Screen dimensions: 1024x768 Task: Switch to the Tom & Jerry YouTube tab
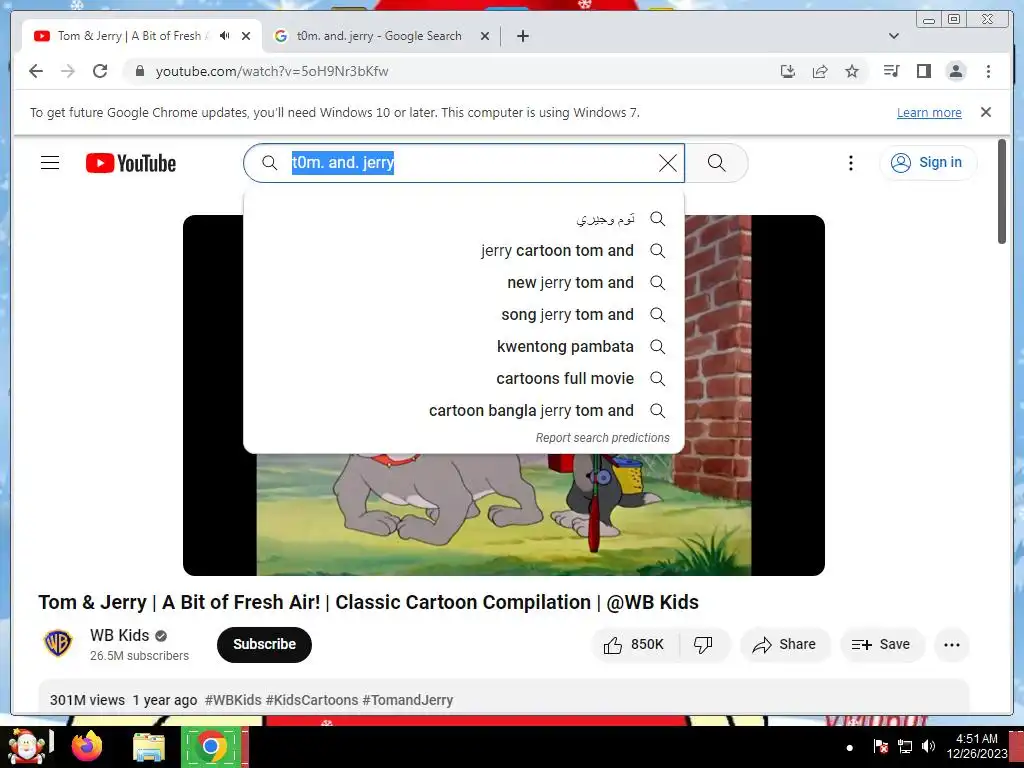(131, 36)
